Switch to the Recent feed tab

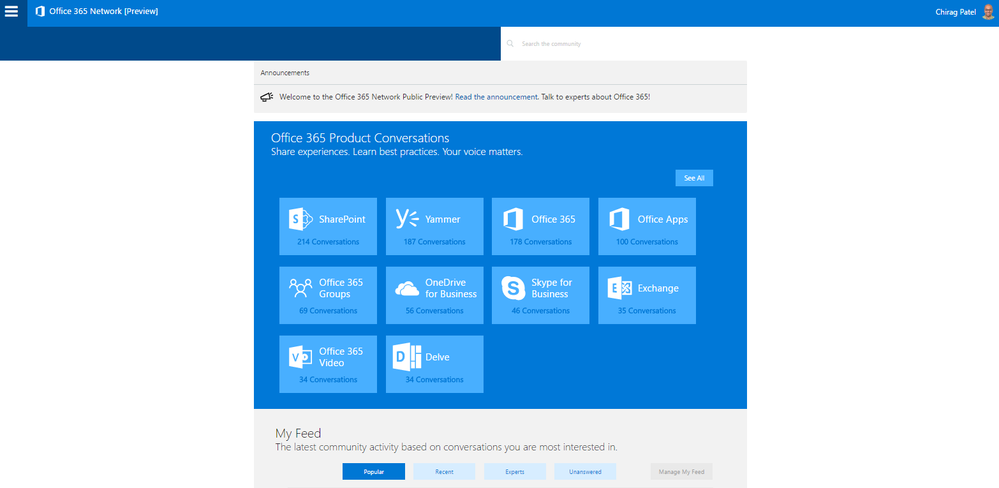[x=444, y=471]
